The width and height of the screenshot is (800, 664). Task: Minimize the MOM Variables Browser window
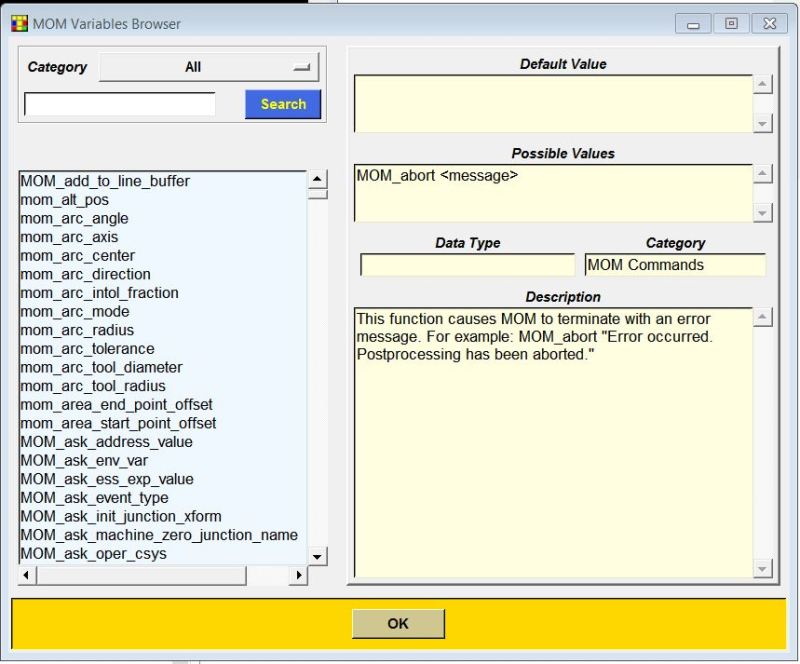pyautogui.click(x=693, y=23)
